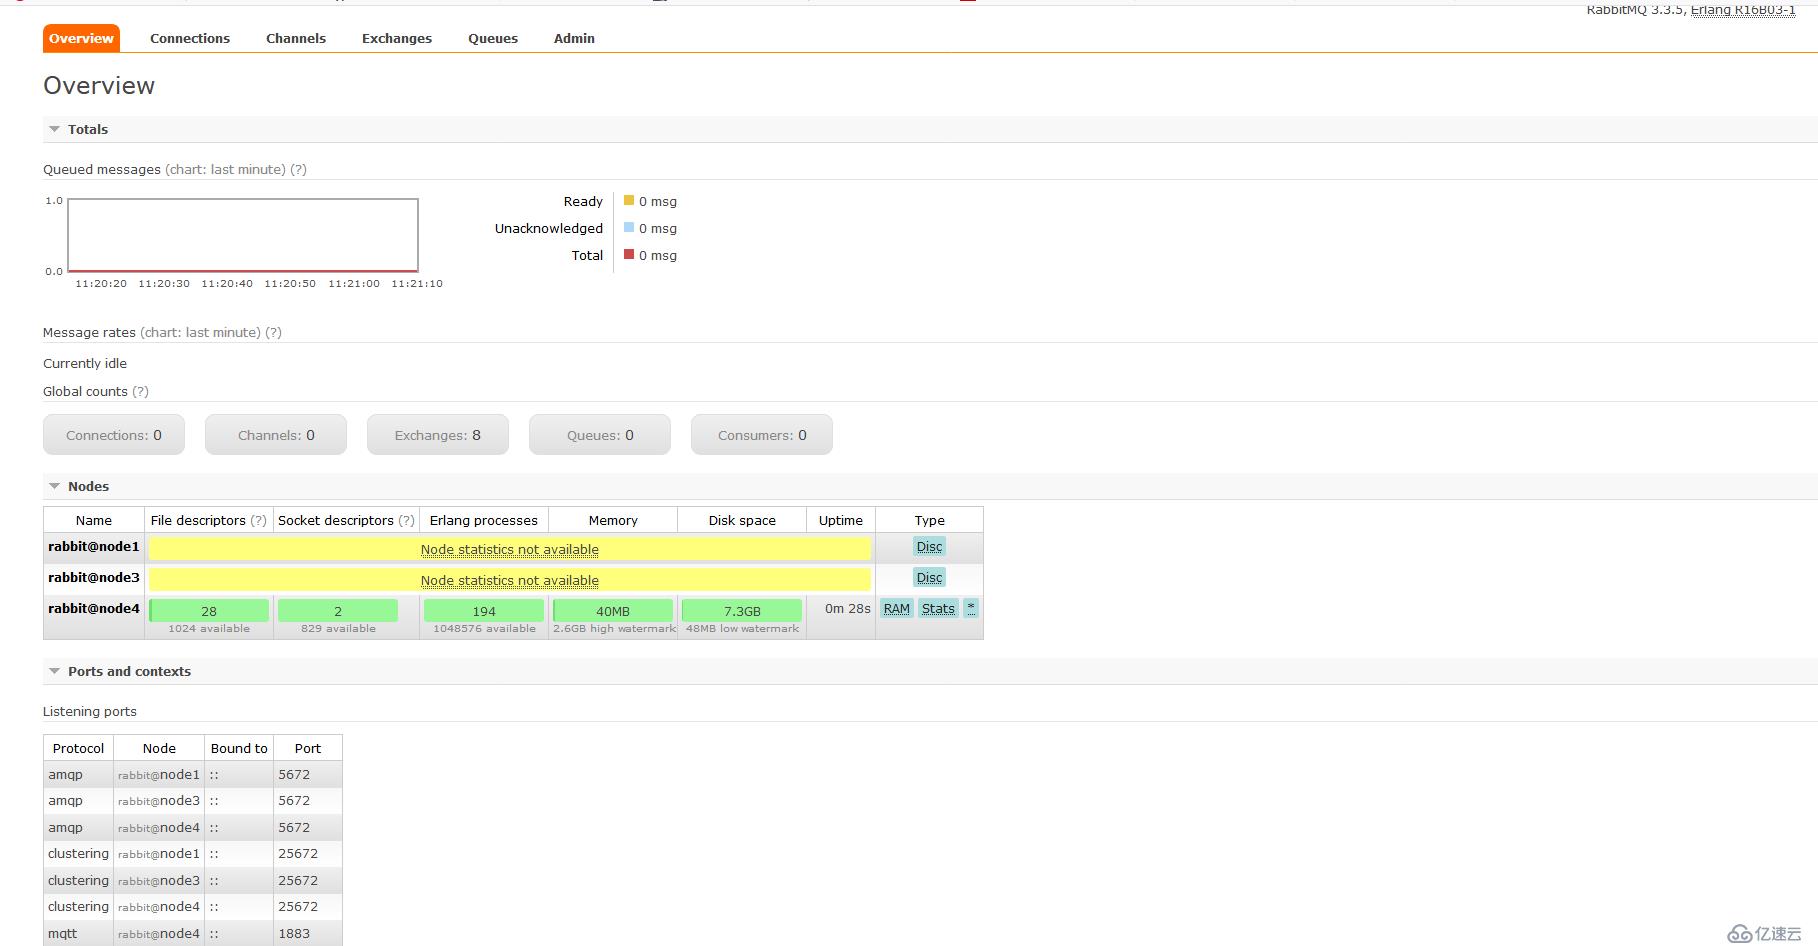Open node rabbit@node4 details
Viewport: 1818px width, 946px height.
[x=94, y=608]
